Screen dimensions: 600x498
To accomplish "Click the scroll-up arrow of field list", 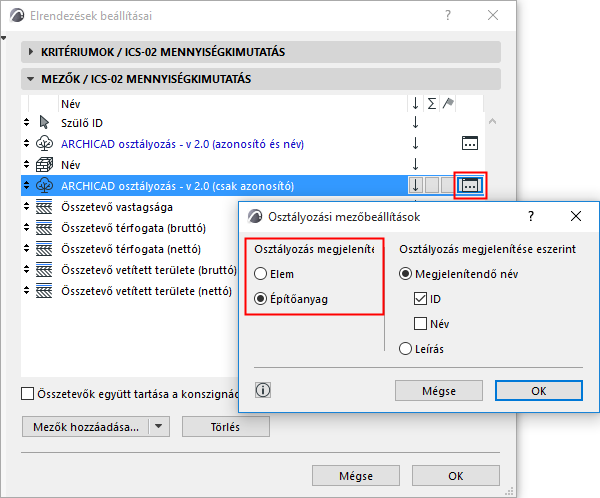I will [x=492, y=122].
